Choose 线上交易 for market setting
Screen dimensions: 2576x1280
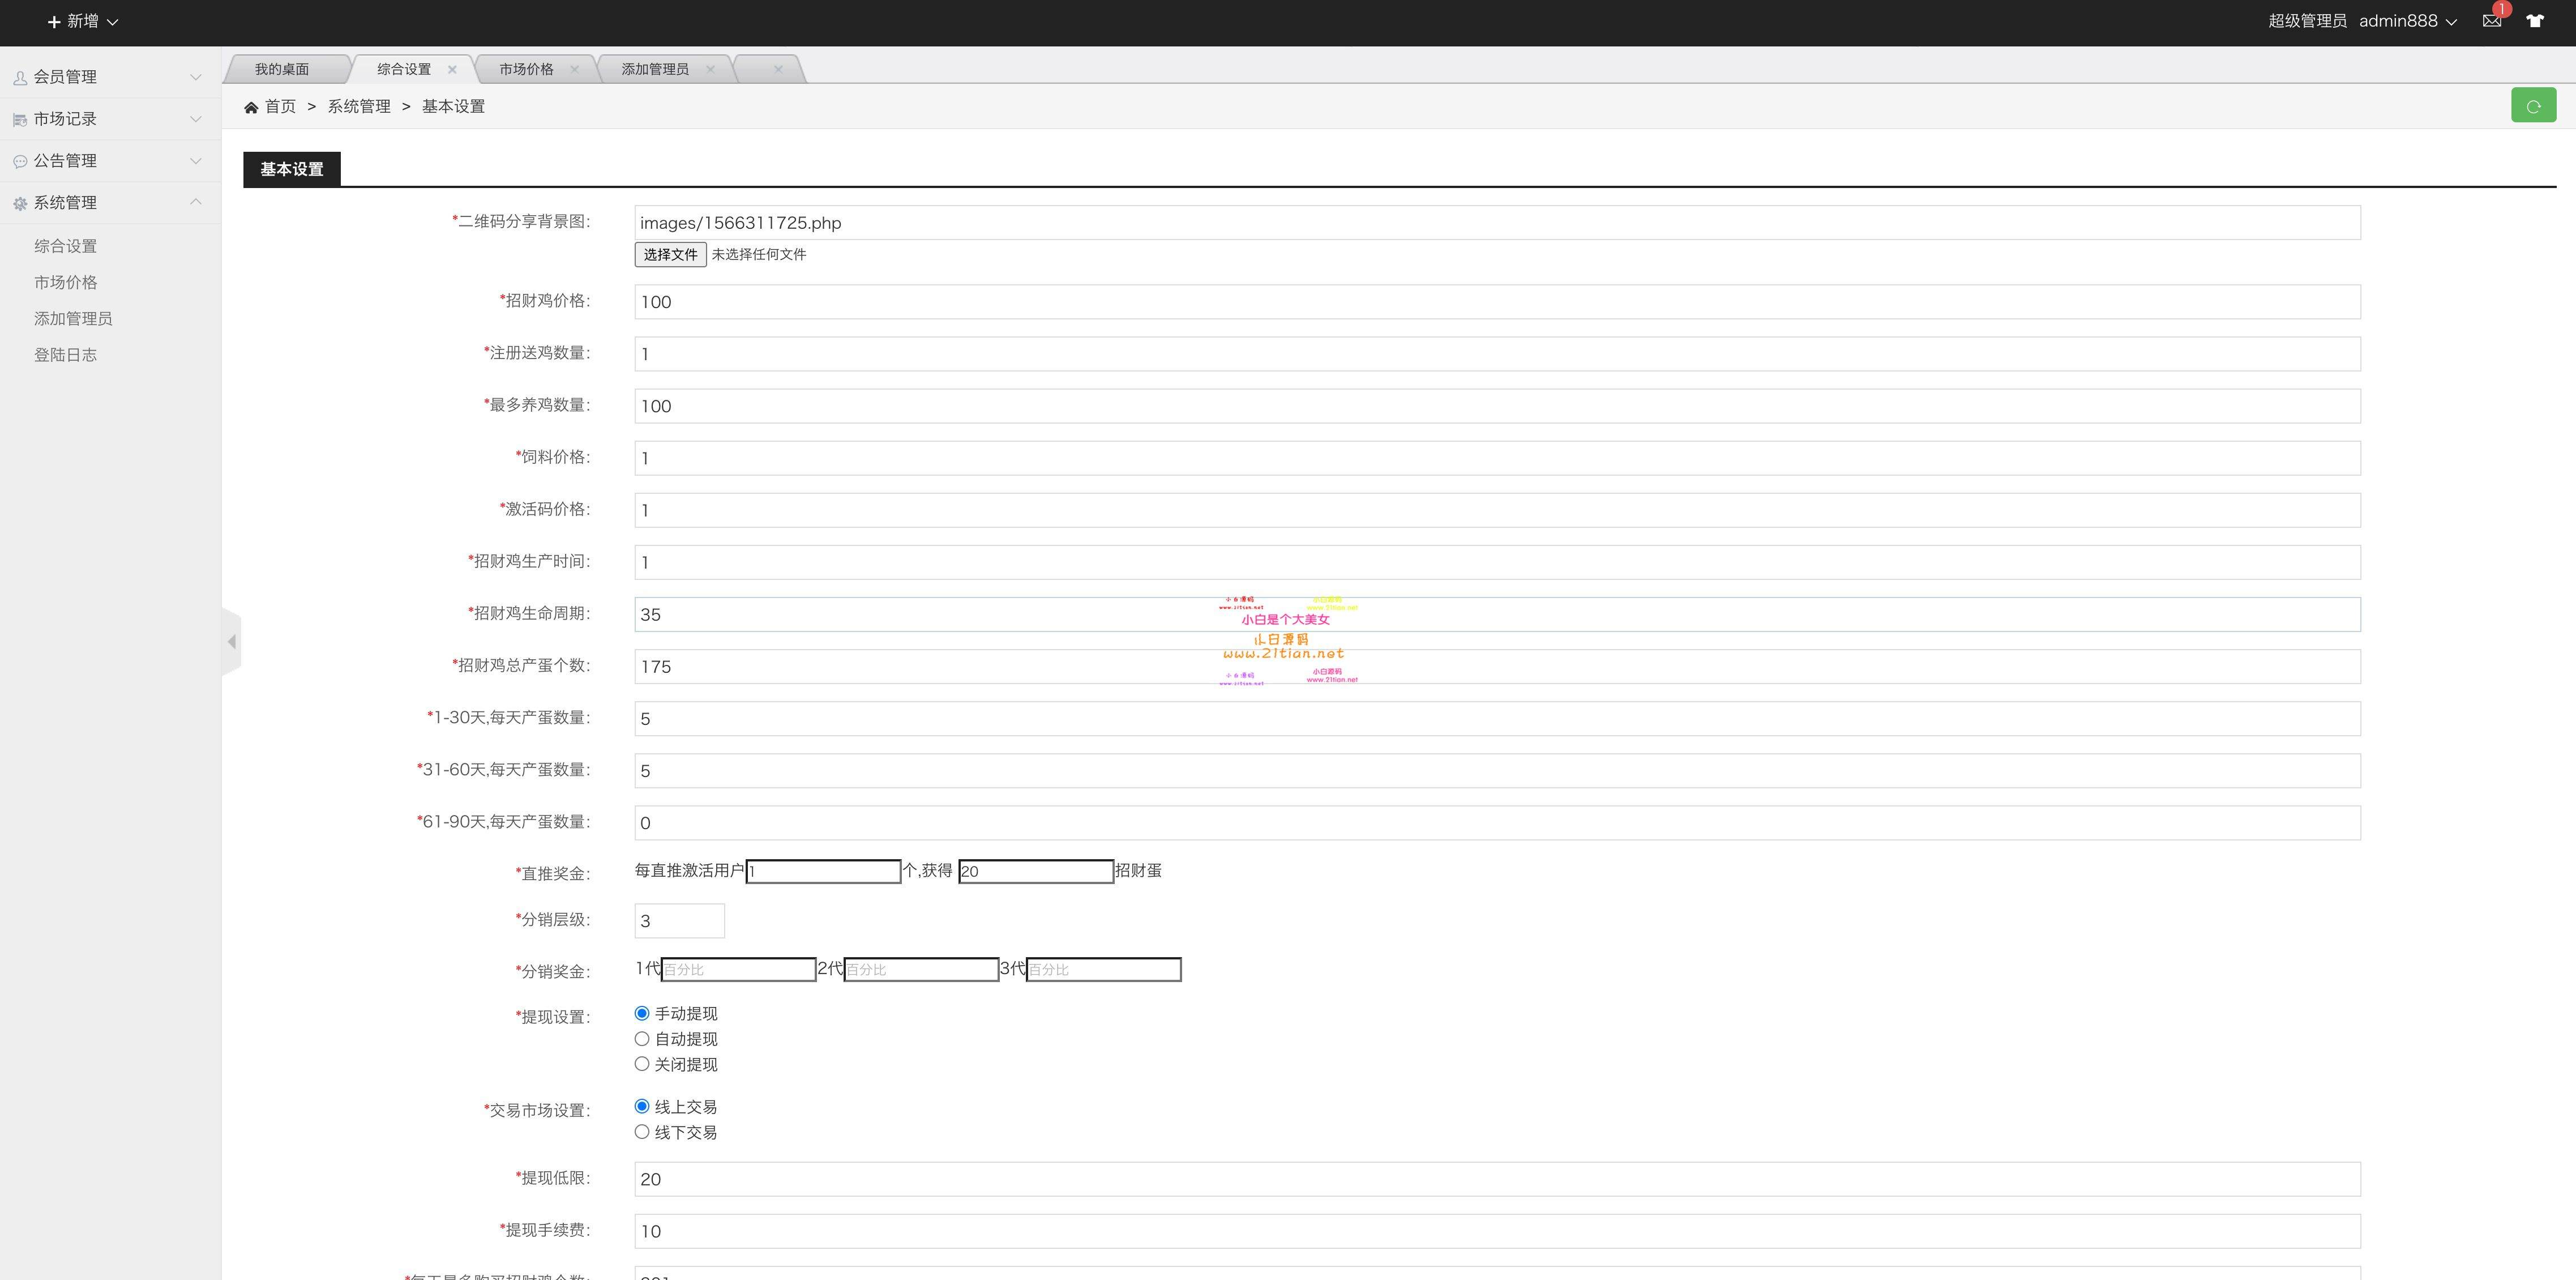(642, 1106)
